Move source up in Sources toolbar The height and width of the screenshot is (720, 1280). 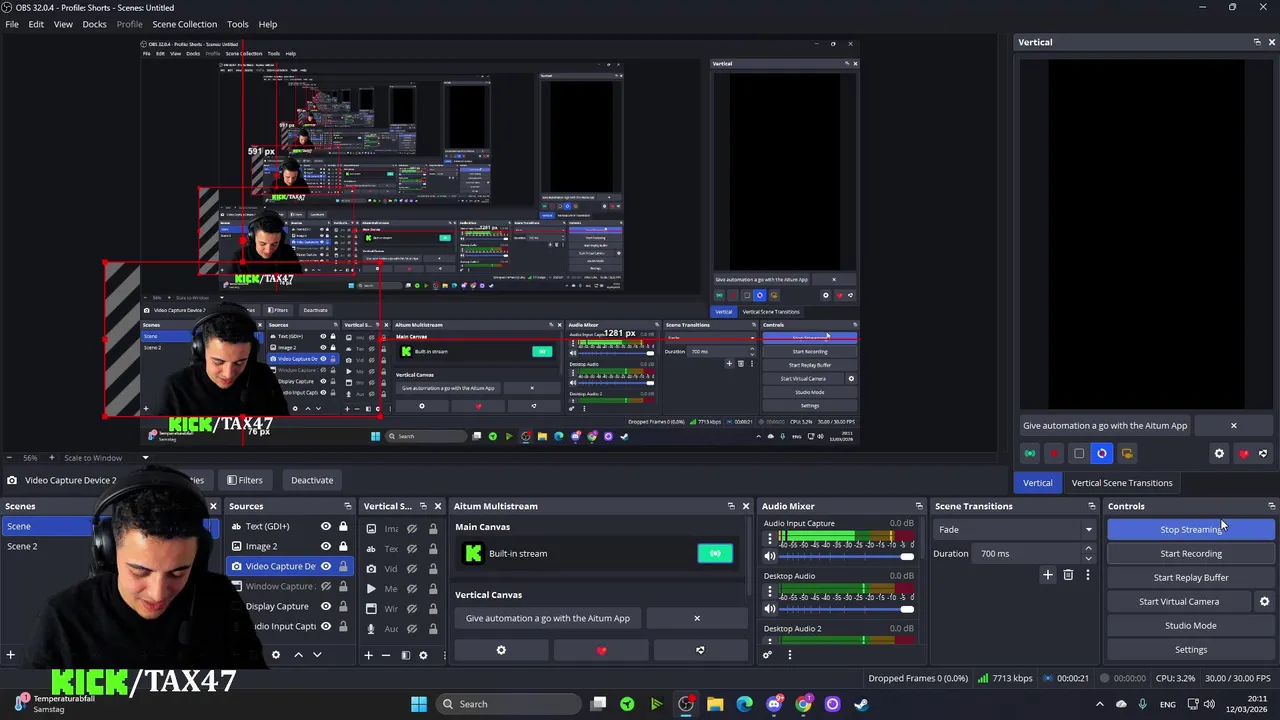point(298,655)
